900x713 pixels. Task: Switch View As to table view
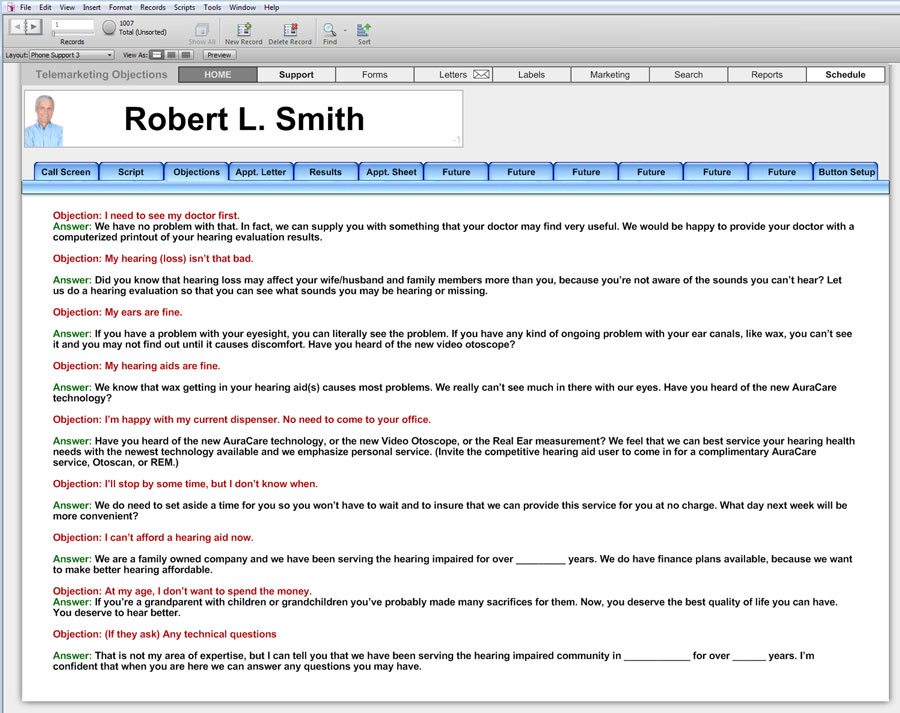pyautogui.click(x=185, y=55)
